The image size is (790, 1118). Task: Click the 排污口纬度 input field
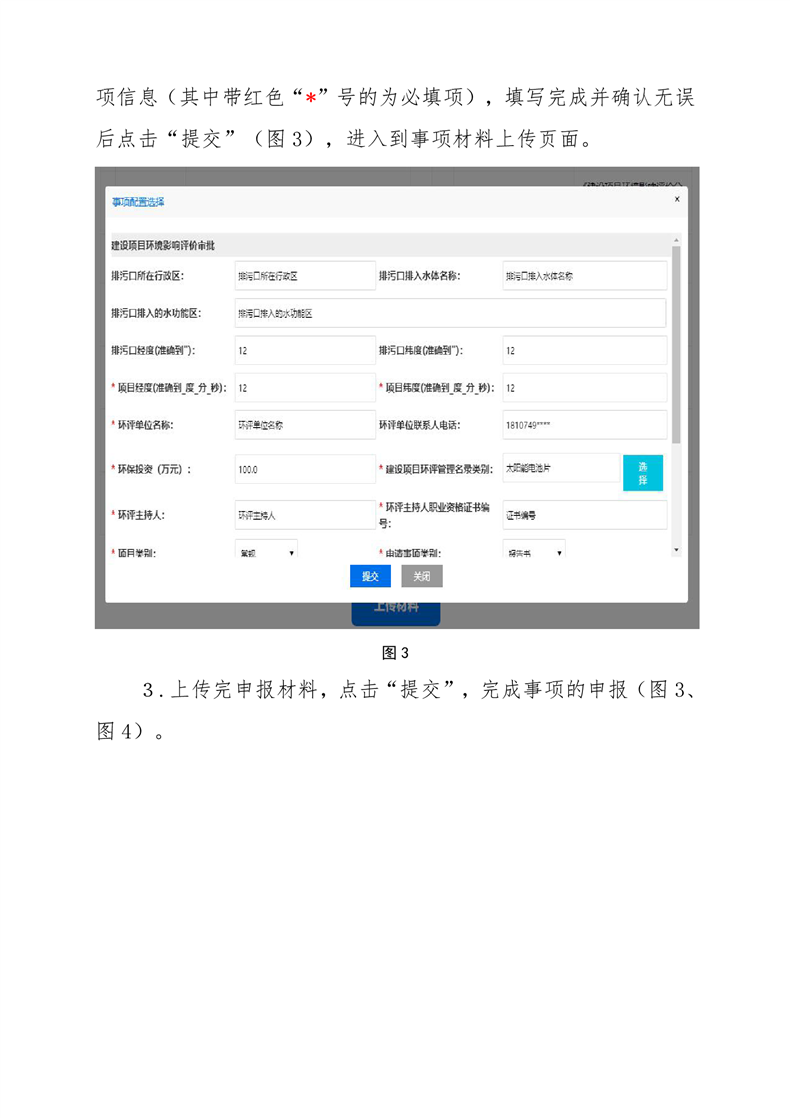click(x=585, y=350)
